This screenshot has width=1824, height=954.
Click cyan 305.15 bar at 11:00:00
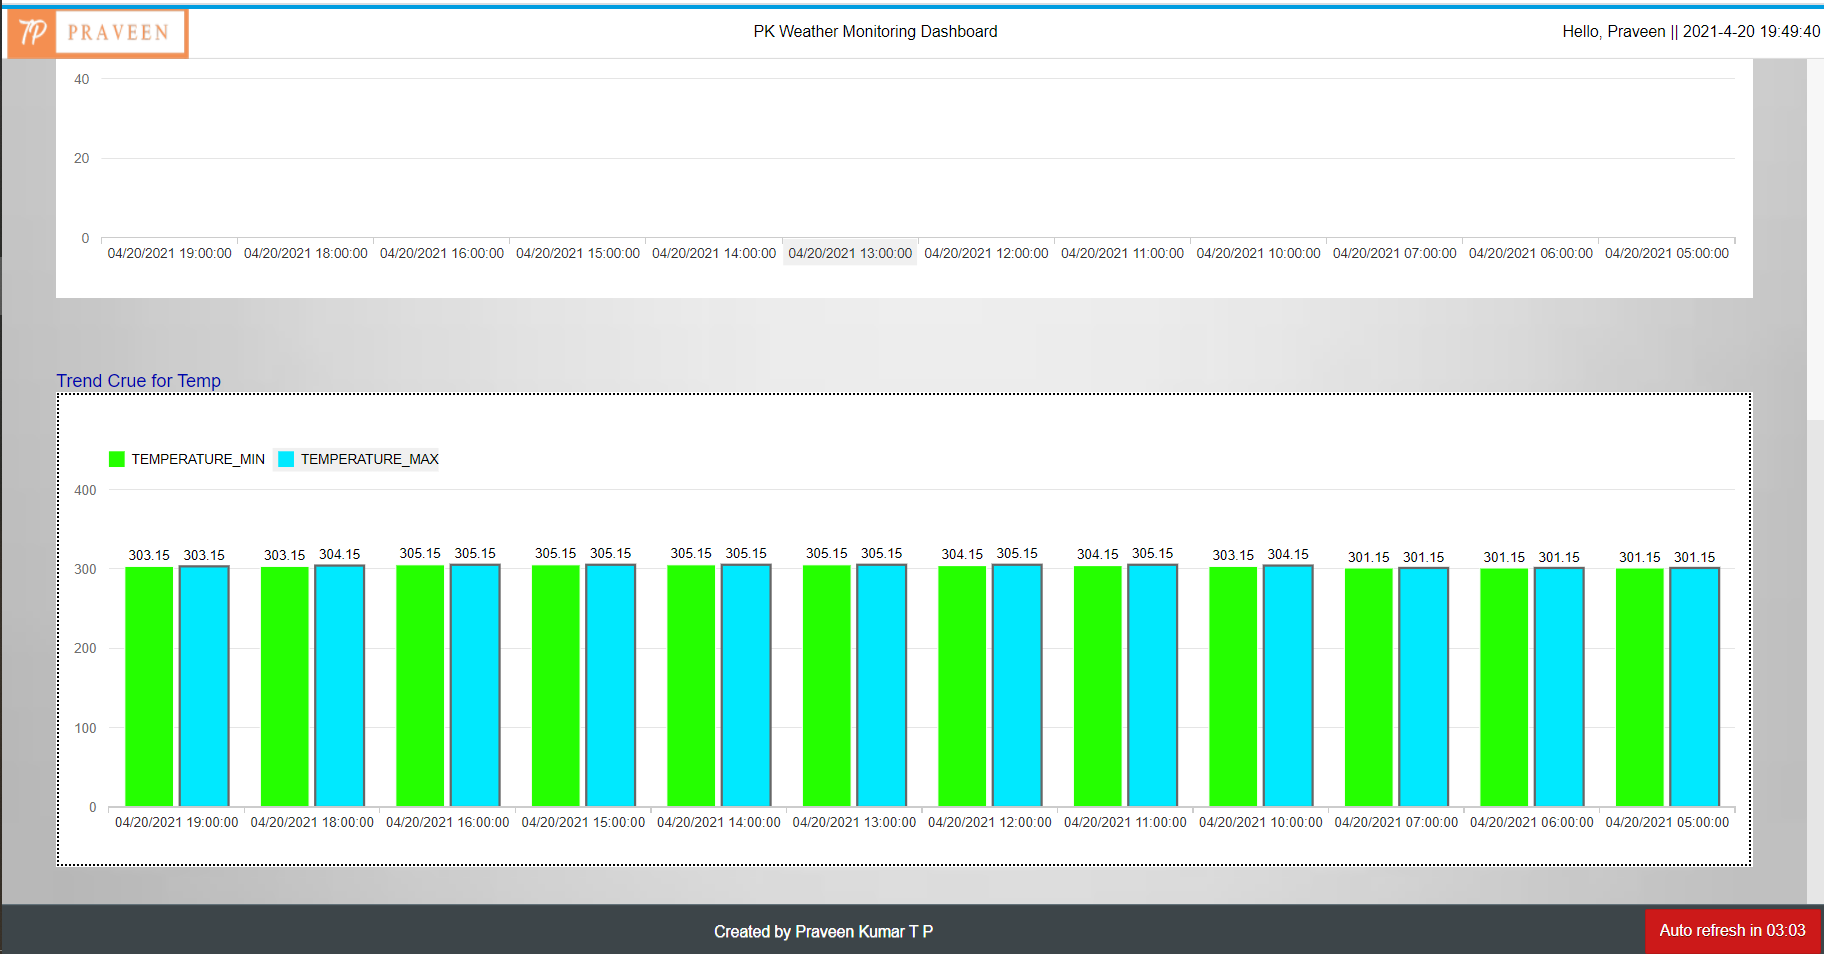1153,686
